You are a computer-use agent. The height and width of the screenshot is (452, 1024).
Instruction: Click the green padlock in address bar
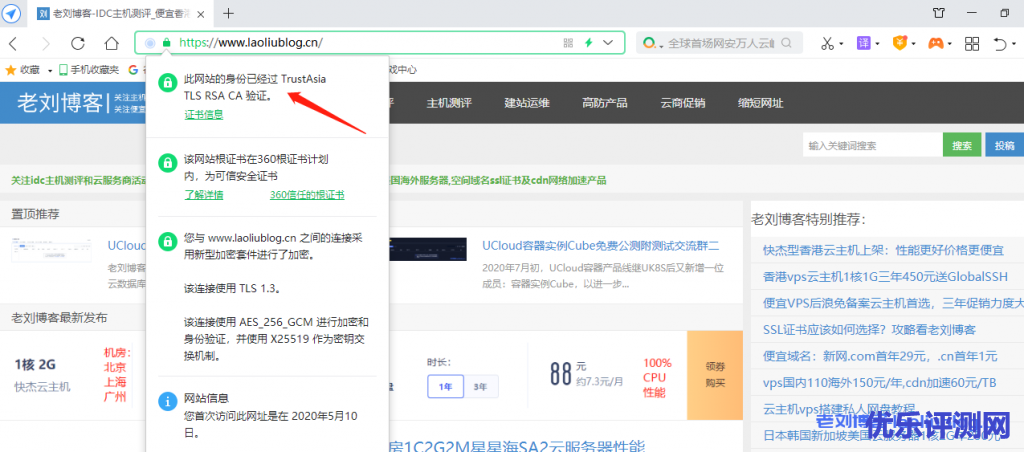pos(166,44)
